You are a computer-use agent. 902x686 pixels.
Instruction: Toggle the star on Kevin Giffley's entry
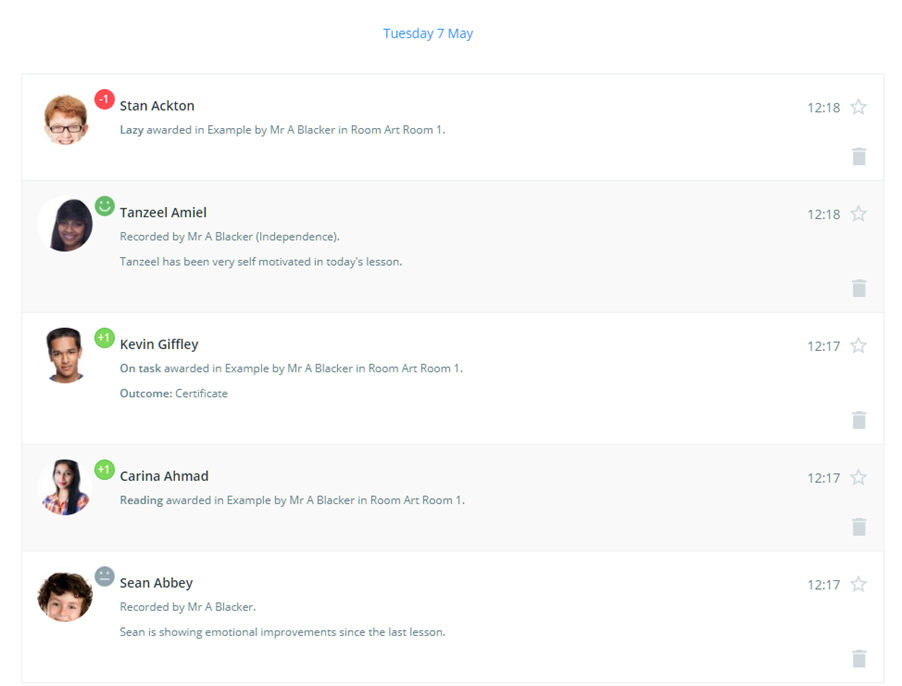(859, 345)
